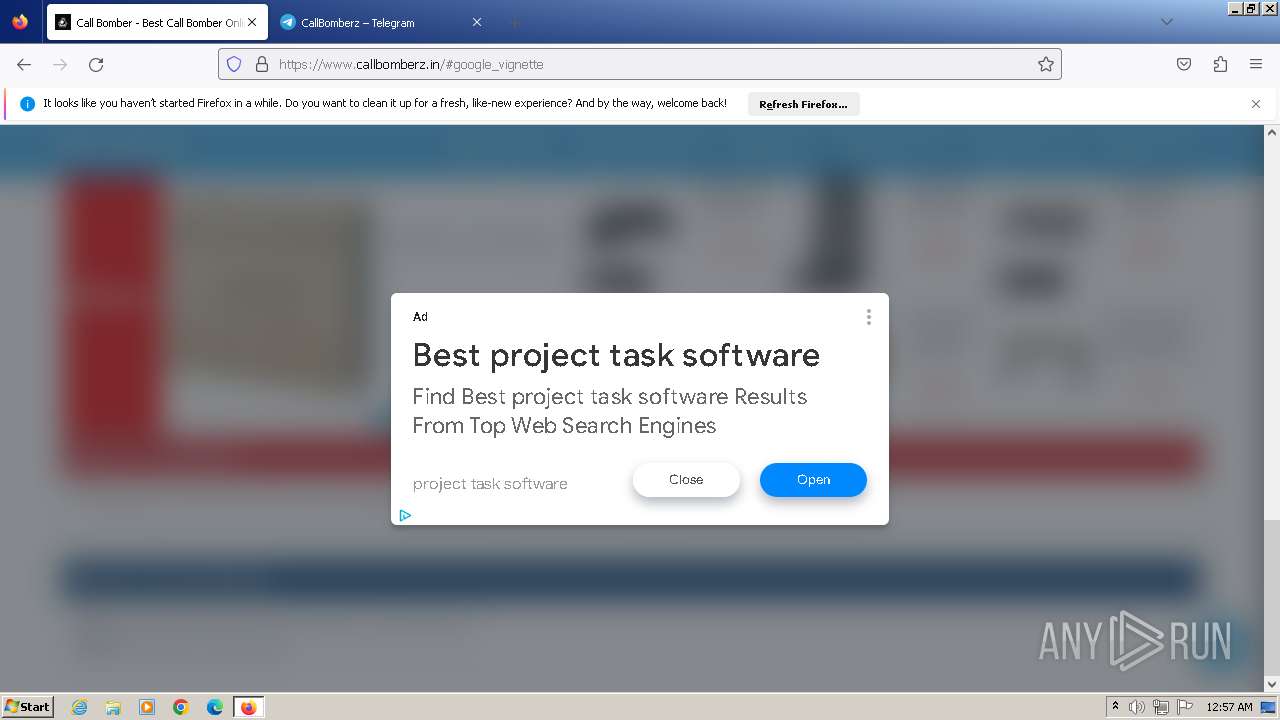The width and height of the screenshot is (1280, 720).
Task: Open the project task software ad
Action: pos(813,480)
